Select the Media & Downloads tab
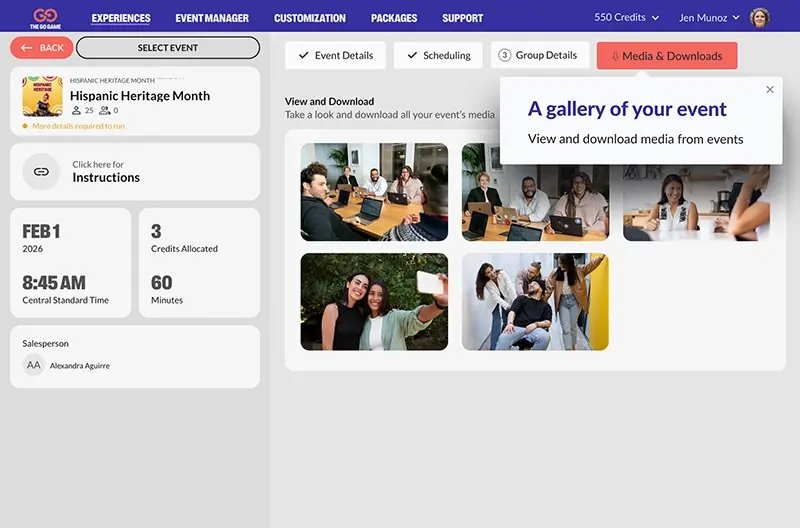 [x=667, y=56]
